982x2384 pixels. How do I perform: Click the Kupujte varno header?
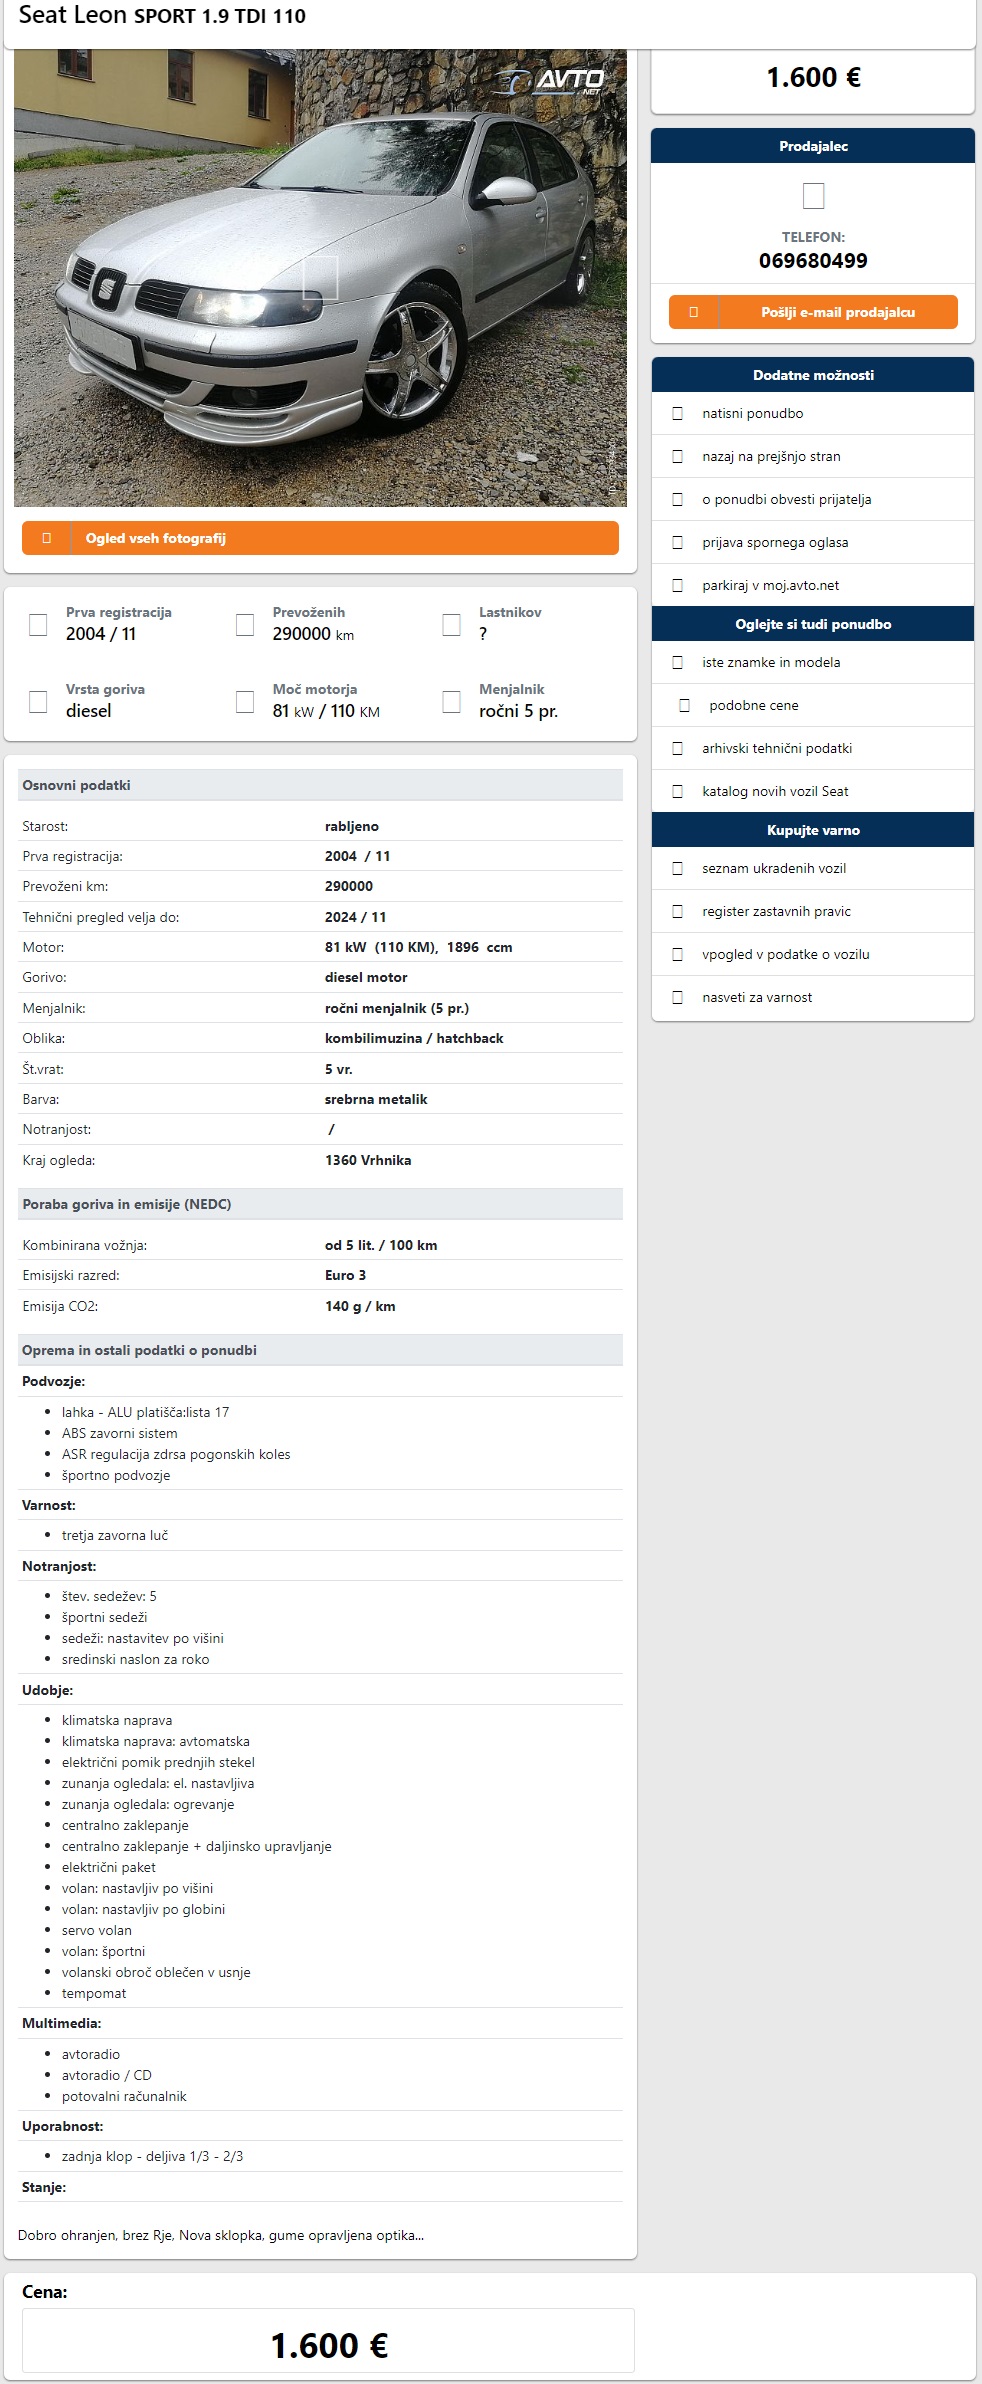pos(813,830)
